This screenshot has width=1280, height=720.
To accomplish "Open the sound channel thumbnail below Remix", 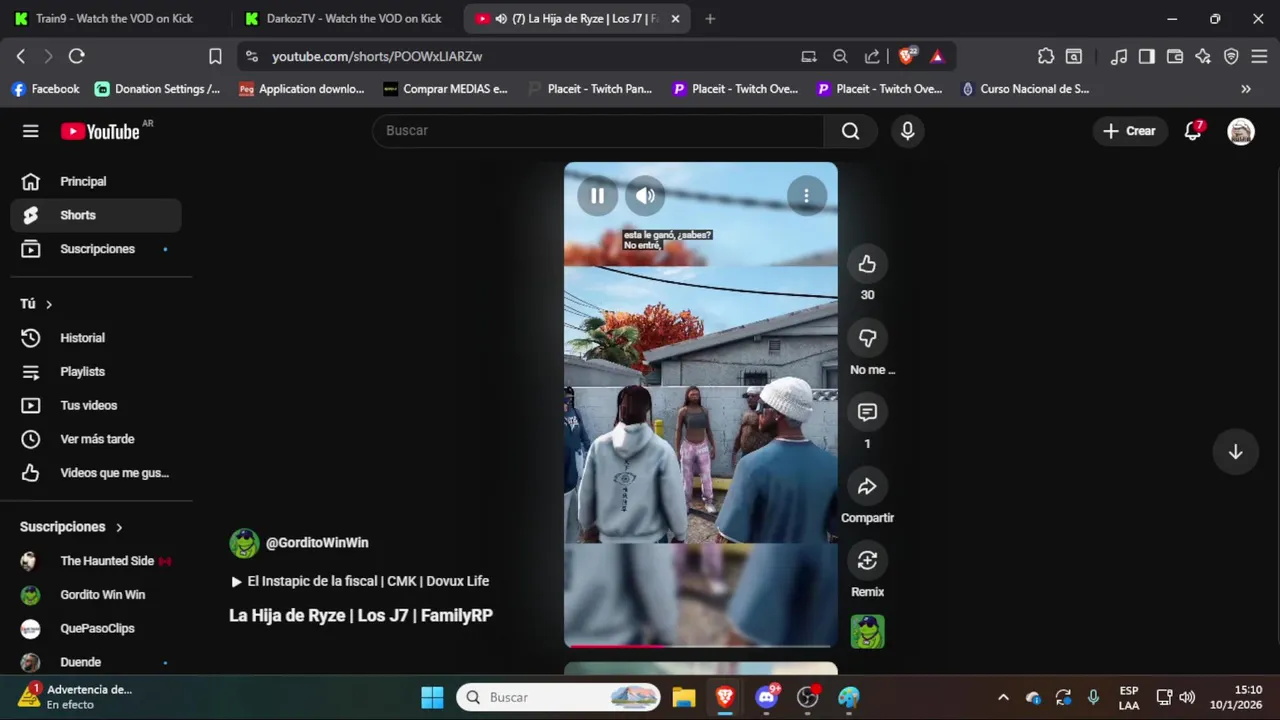I will point(867,632).
